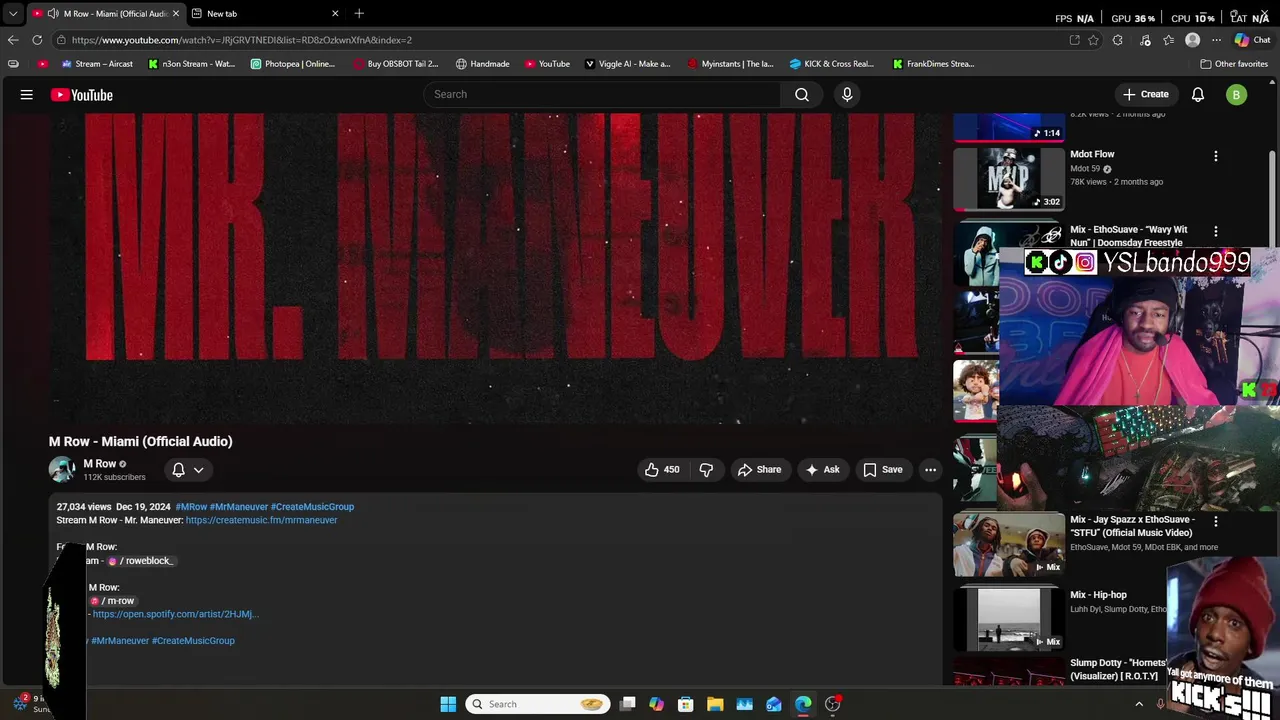Open the FrankDimes Stream bookmark
Viewport: 1280px width, 720px height.
[x=934, y=64]
